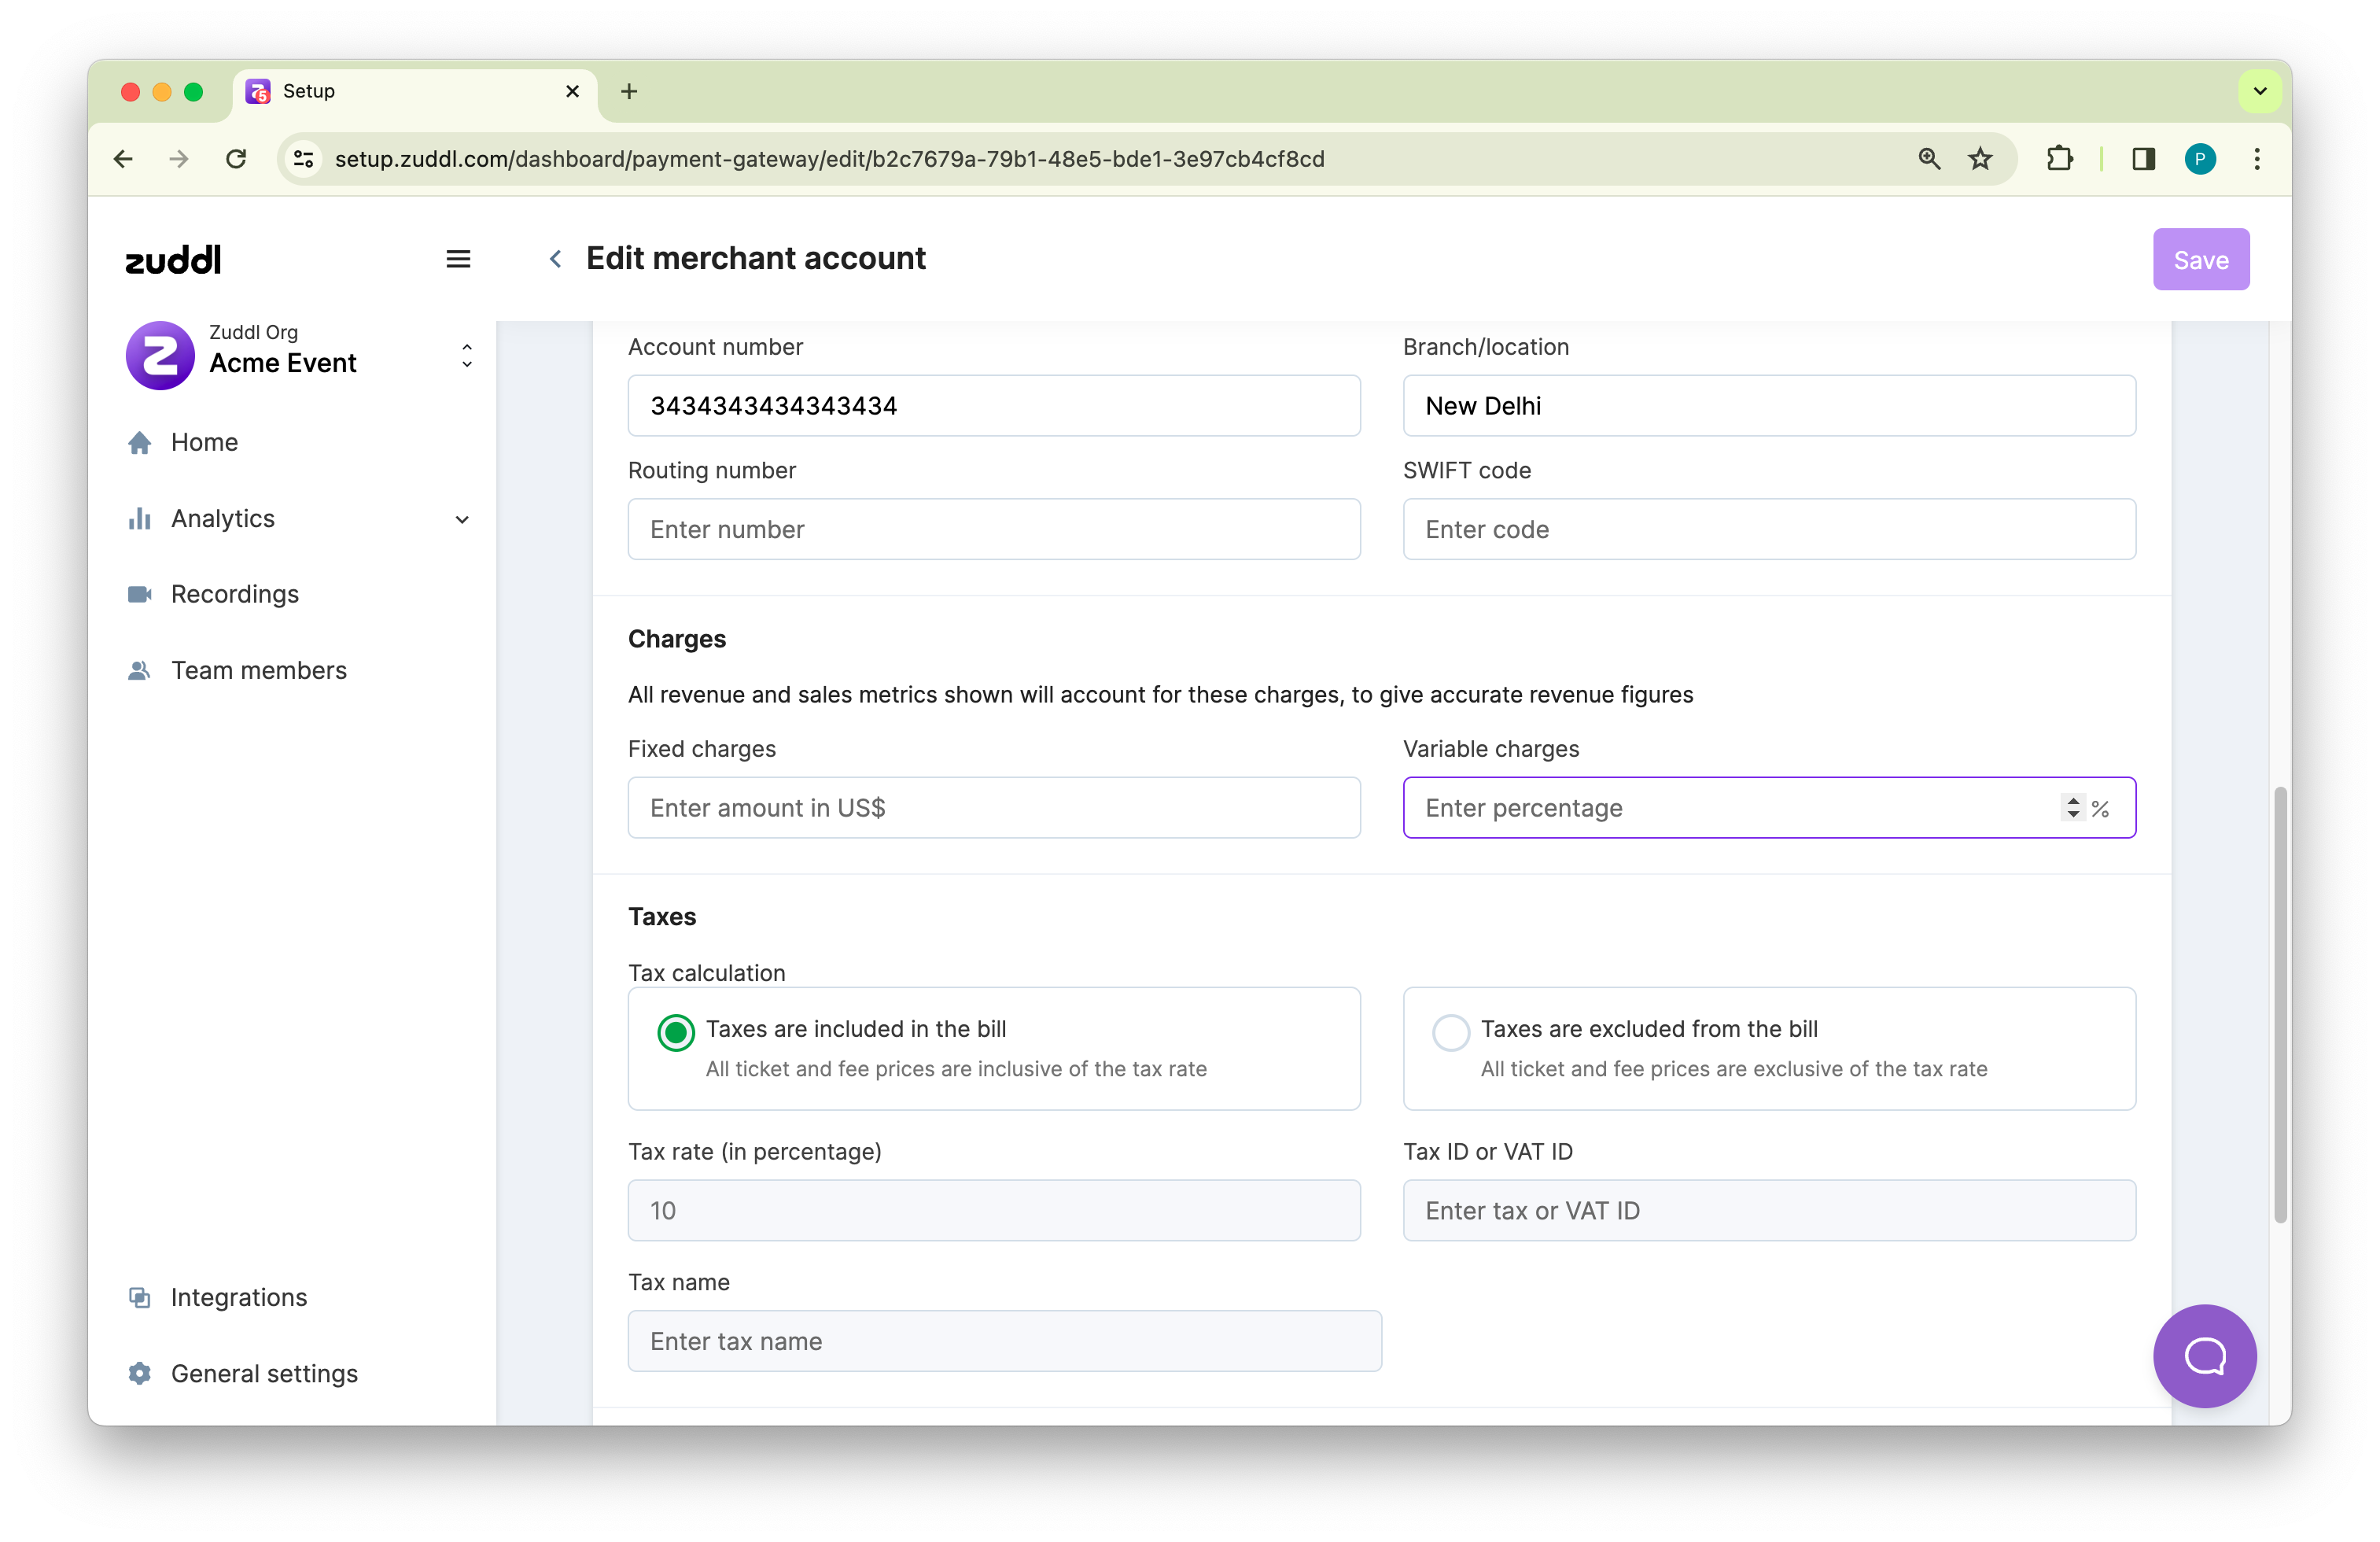Reload the page

(x=236, y=159)
